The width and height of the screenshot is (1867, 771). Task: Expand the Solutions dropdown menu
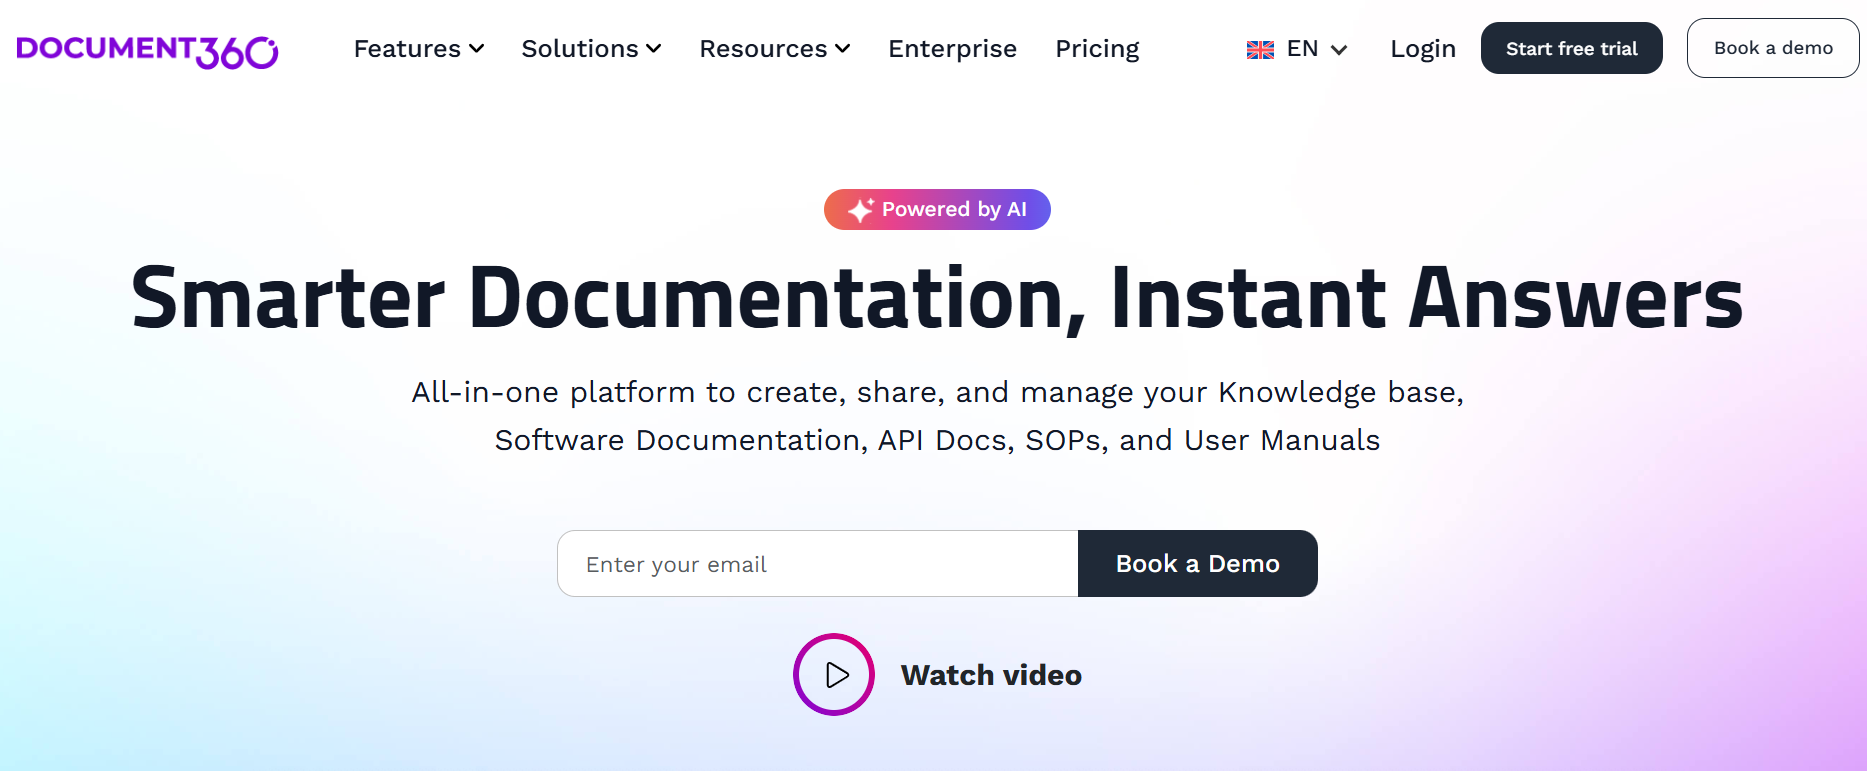click(591, 49)
